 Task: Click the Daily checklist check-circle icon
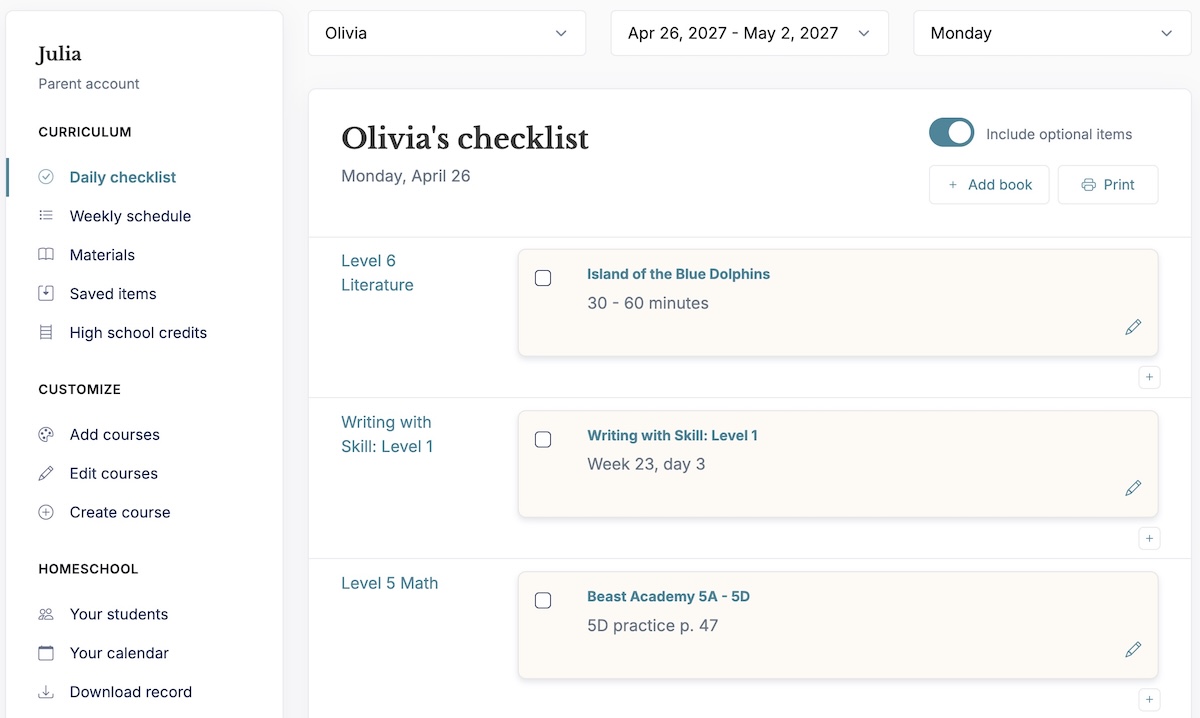pyautogui.click(x=46, y=177)
